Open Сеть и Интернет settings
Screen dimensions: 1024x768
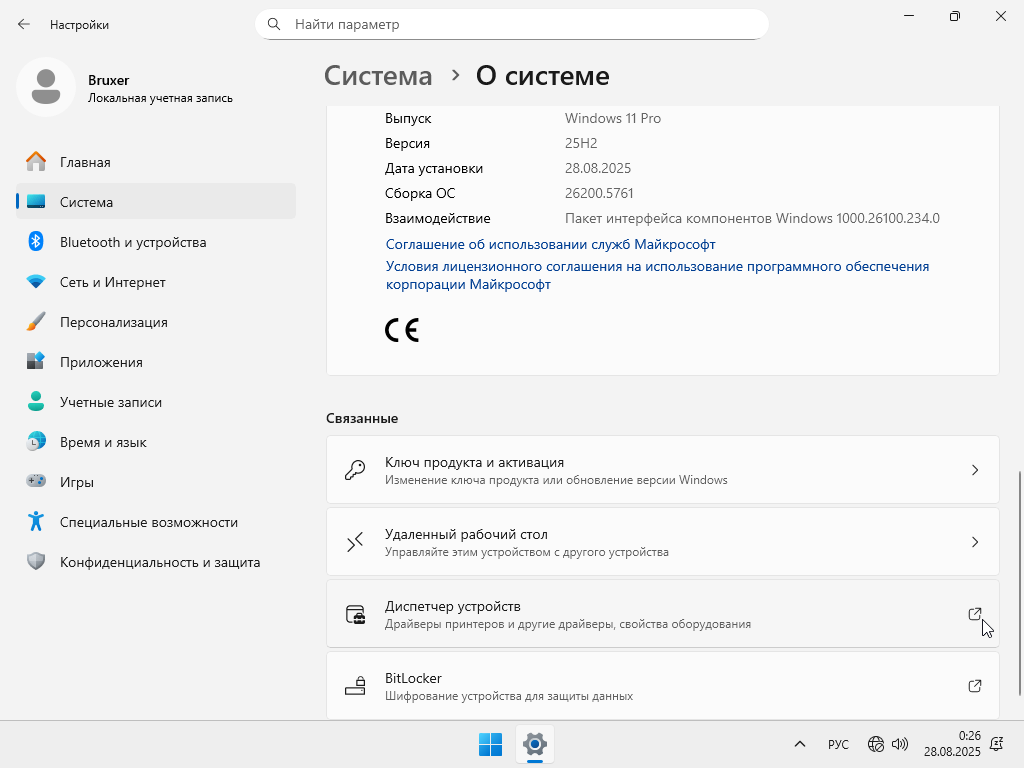point(112,282)
